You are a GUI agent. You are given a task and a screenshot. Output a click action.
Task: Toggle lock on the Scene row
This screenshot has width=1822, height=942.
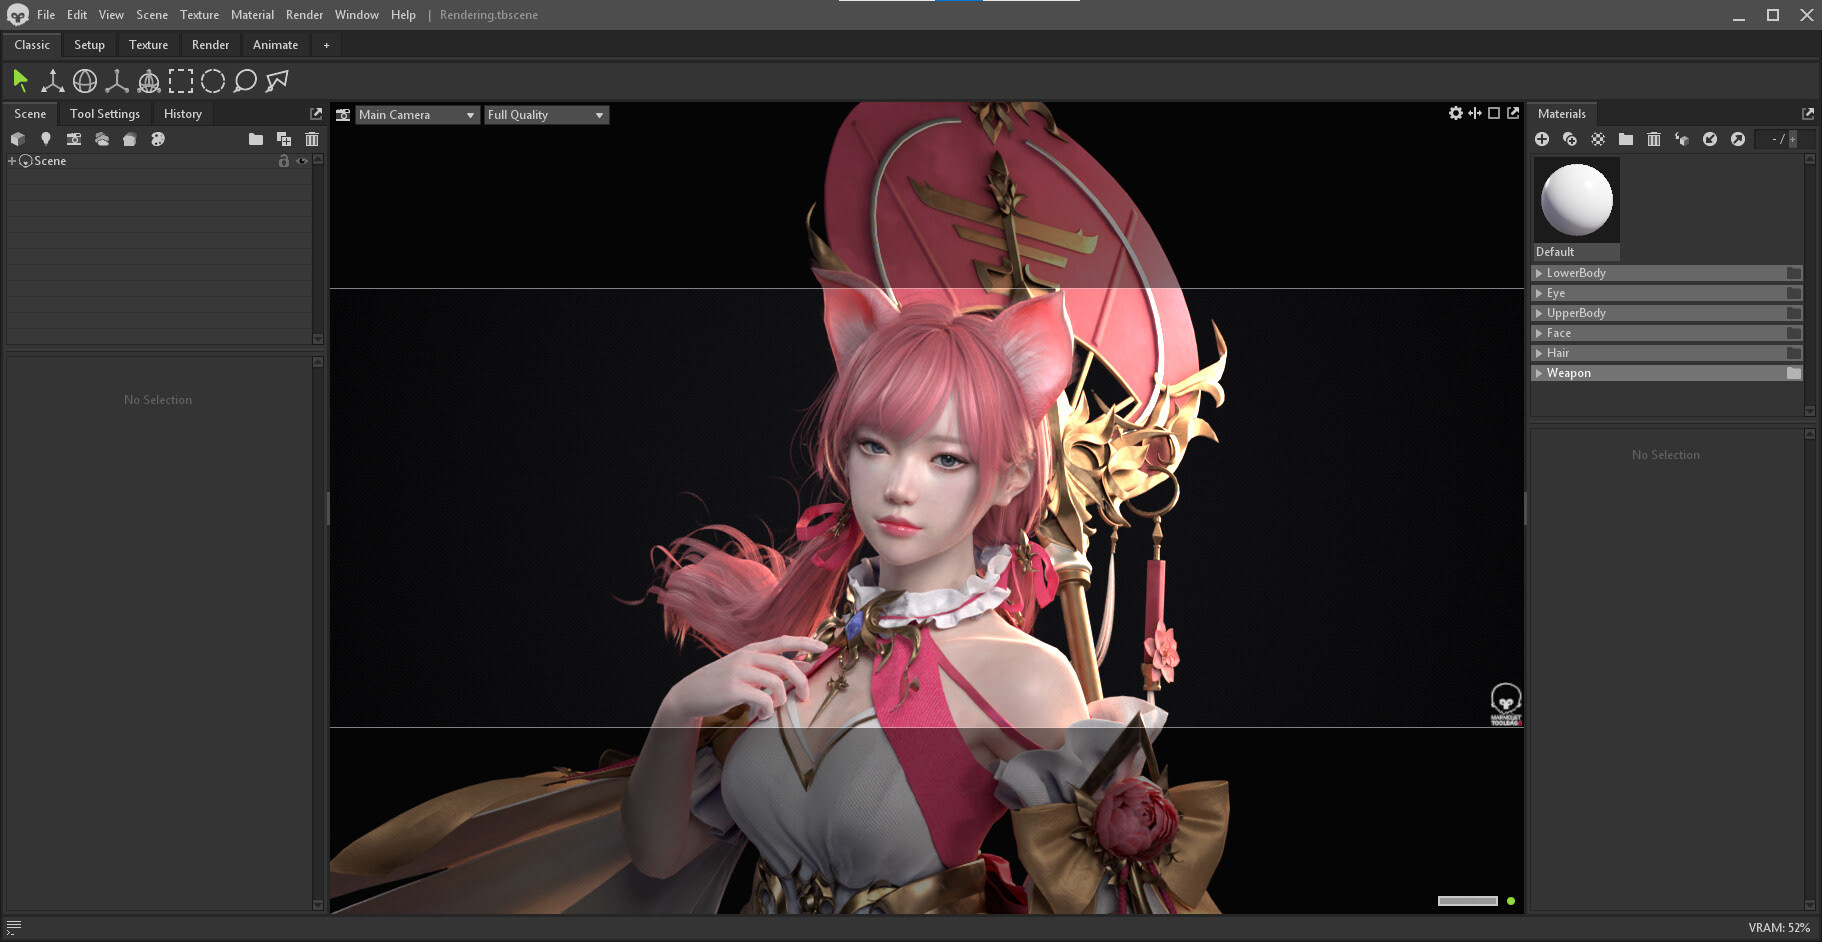[284, 161]
